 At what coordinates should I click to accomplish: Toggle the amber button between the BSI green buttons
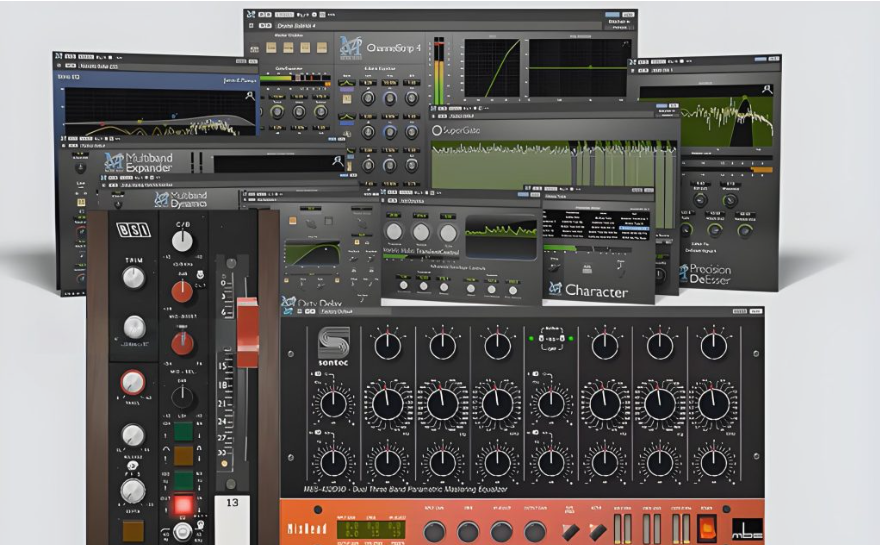point(183,456)
